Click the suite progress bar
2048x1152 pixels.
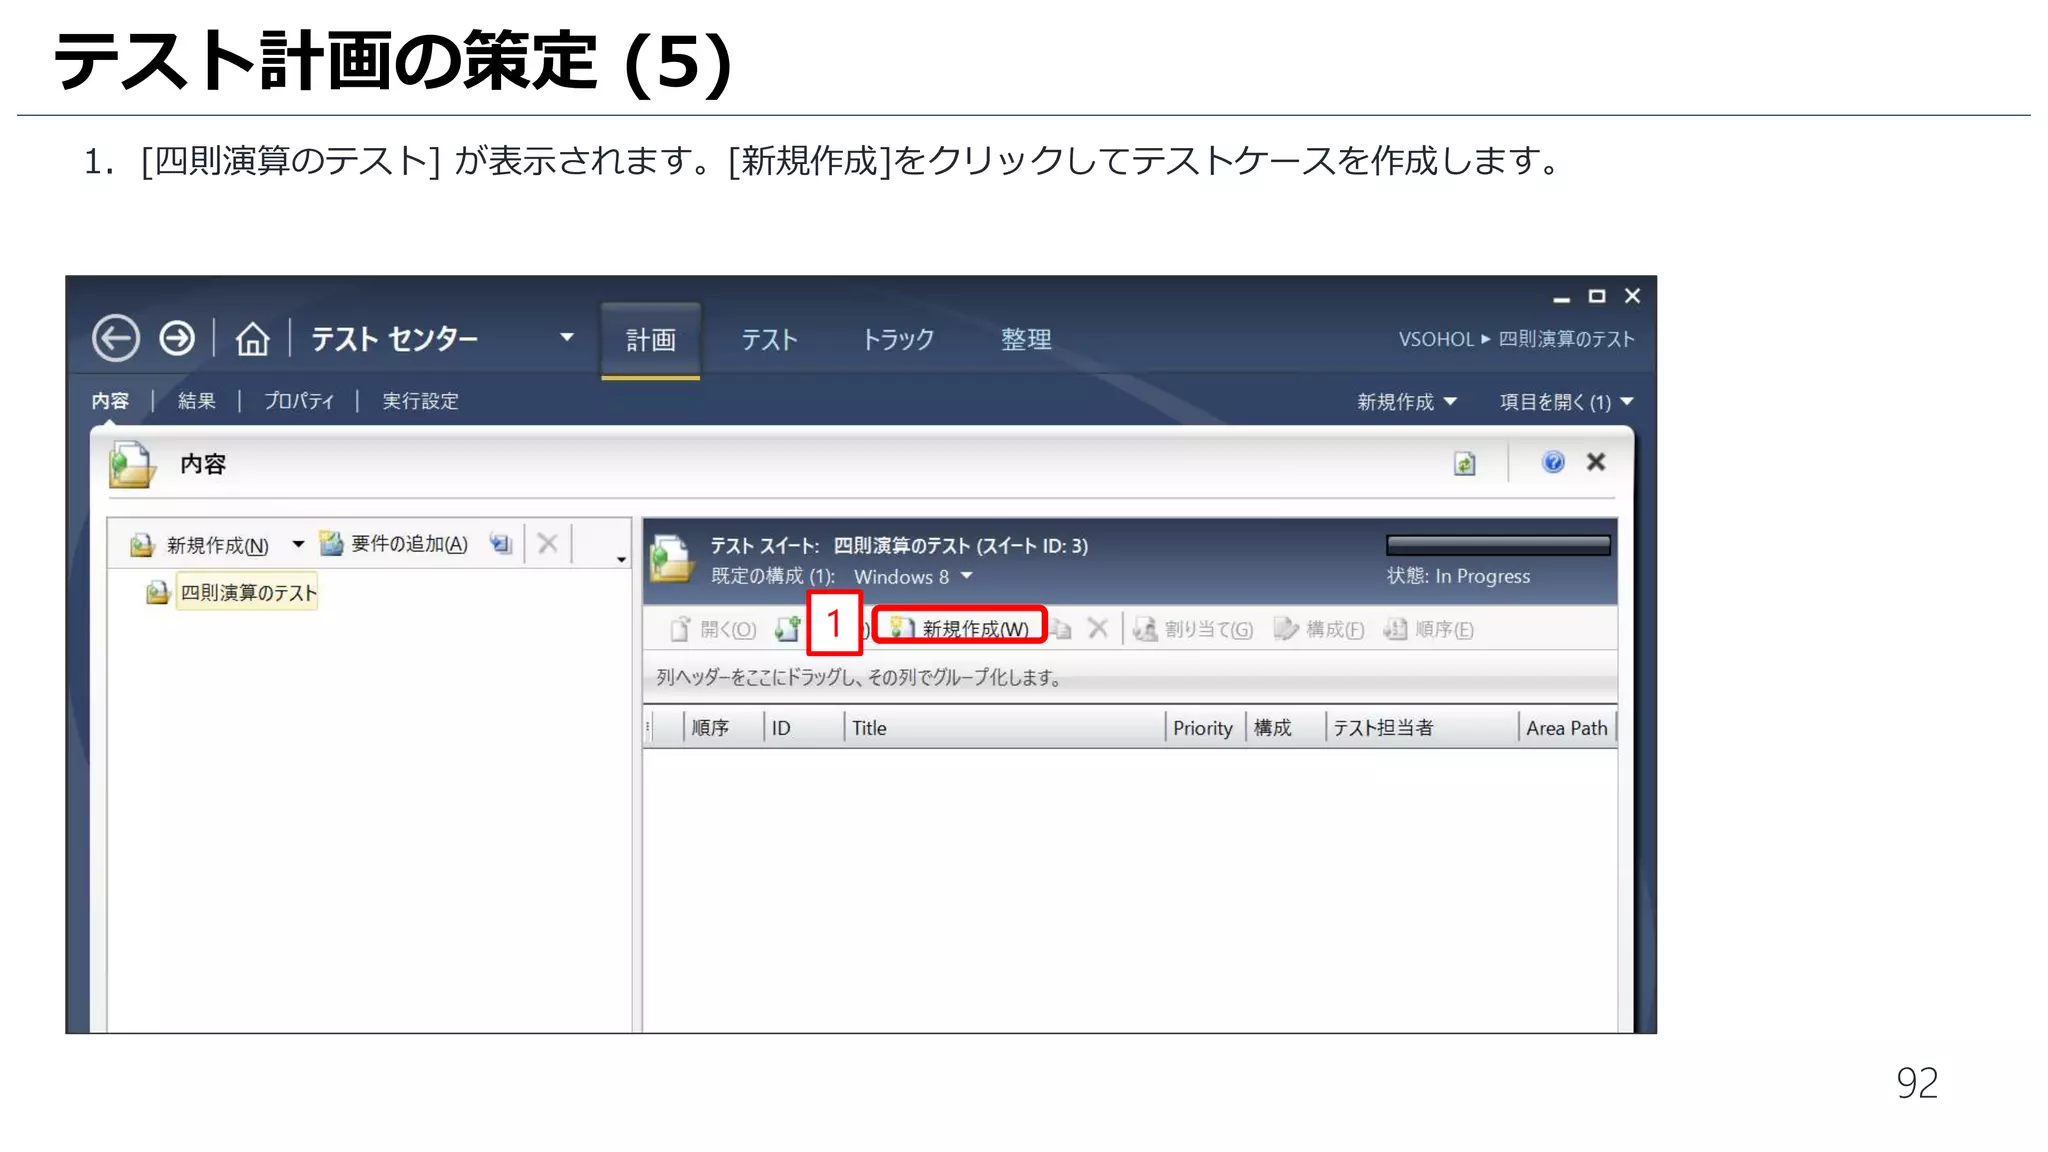1498,545
